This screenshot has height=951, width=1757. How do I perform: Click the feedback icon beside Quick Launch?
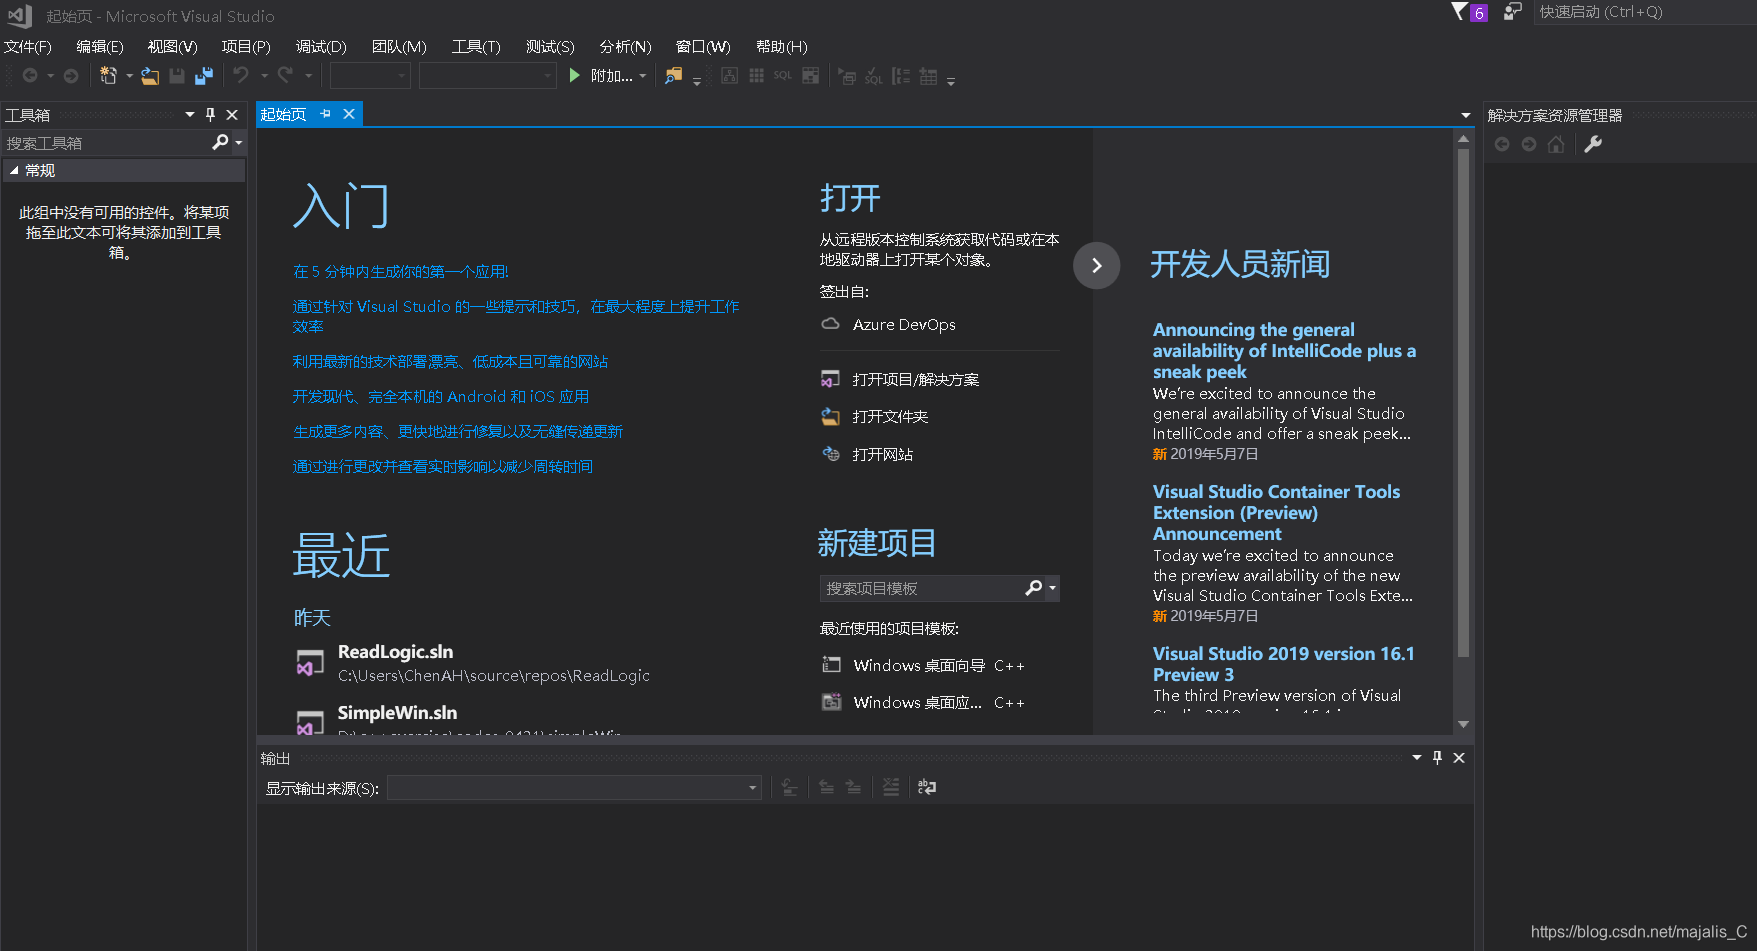click(x=1513, y=12)
